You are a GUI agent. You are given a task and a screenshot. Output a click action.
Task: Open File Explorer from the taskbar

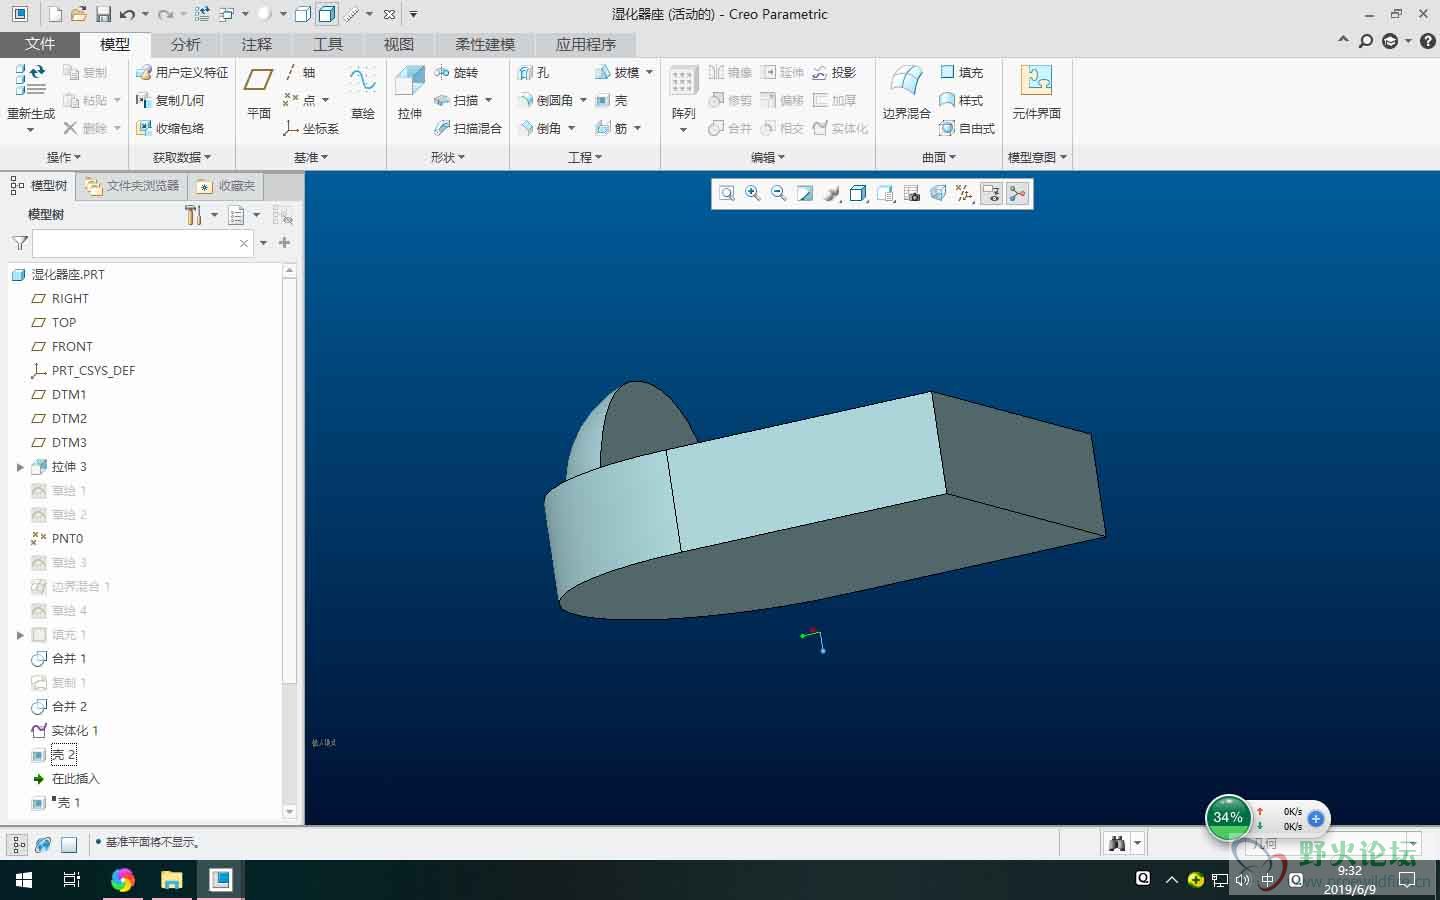coord(172,880)
